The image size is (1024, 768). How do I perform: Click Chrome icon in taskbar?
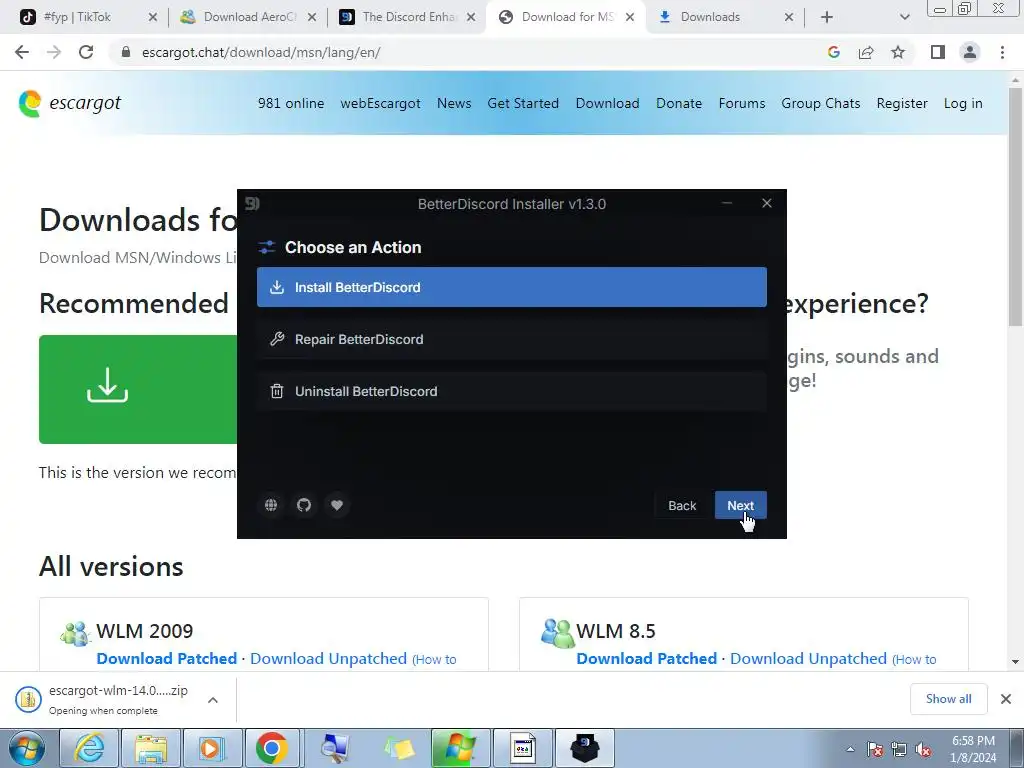(x=272, y=748)
